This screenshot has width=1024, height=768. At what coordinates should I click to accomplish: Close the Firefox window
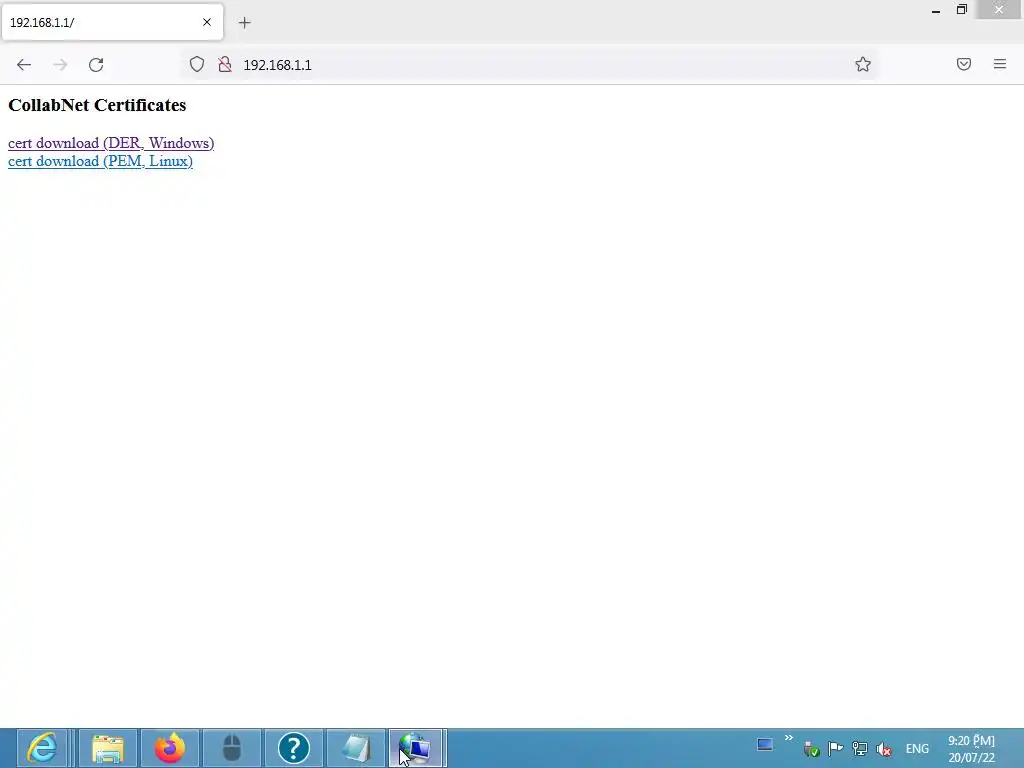[999, 10]
